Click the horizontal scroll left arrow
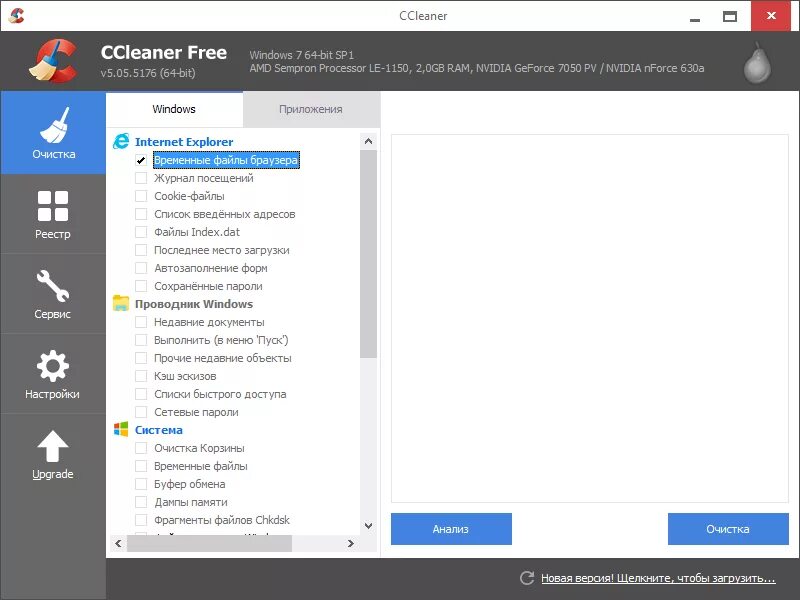This screenshot has width=800, height=600. (x=118, y=543)
